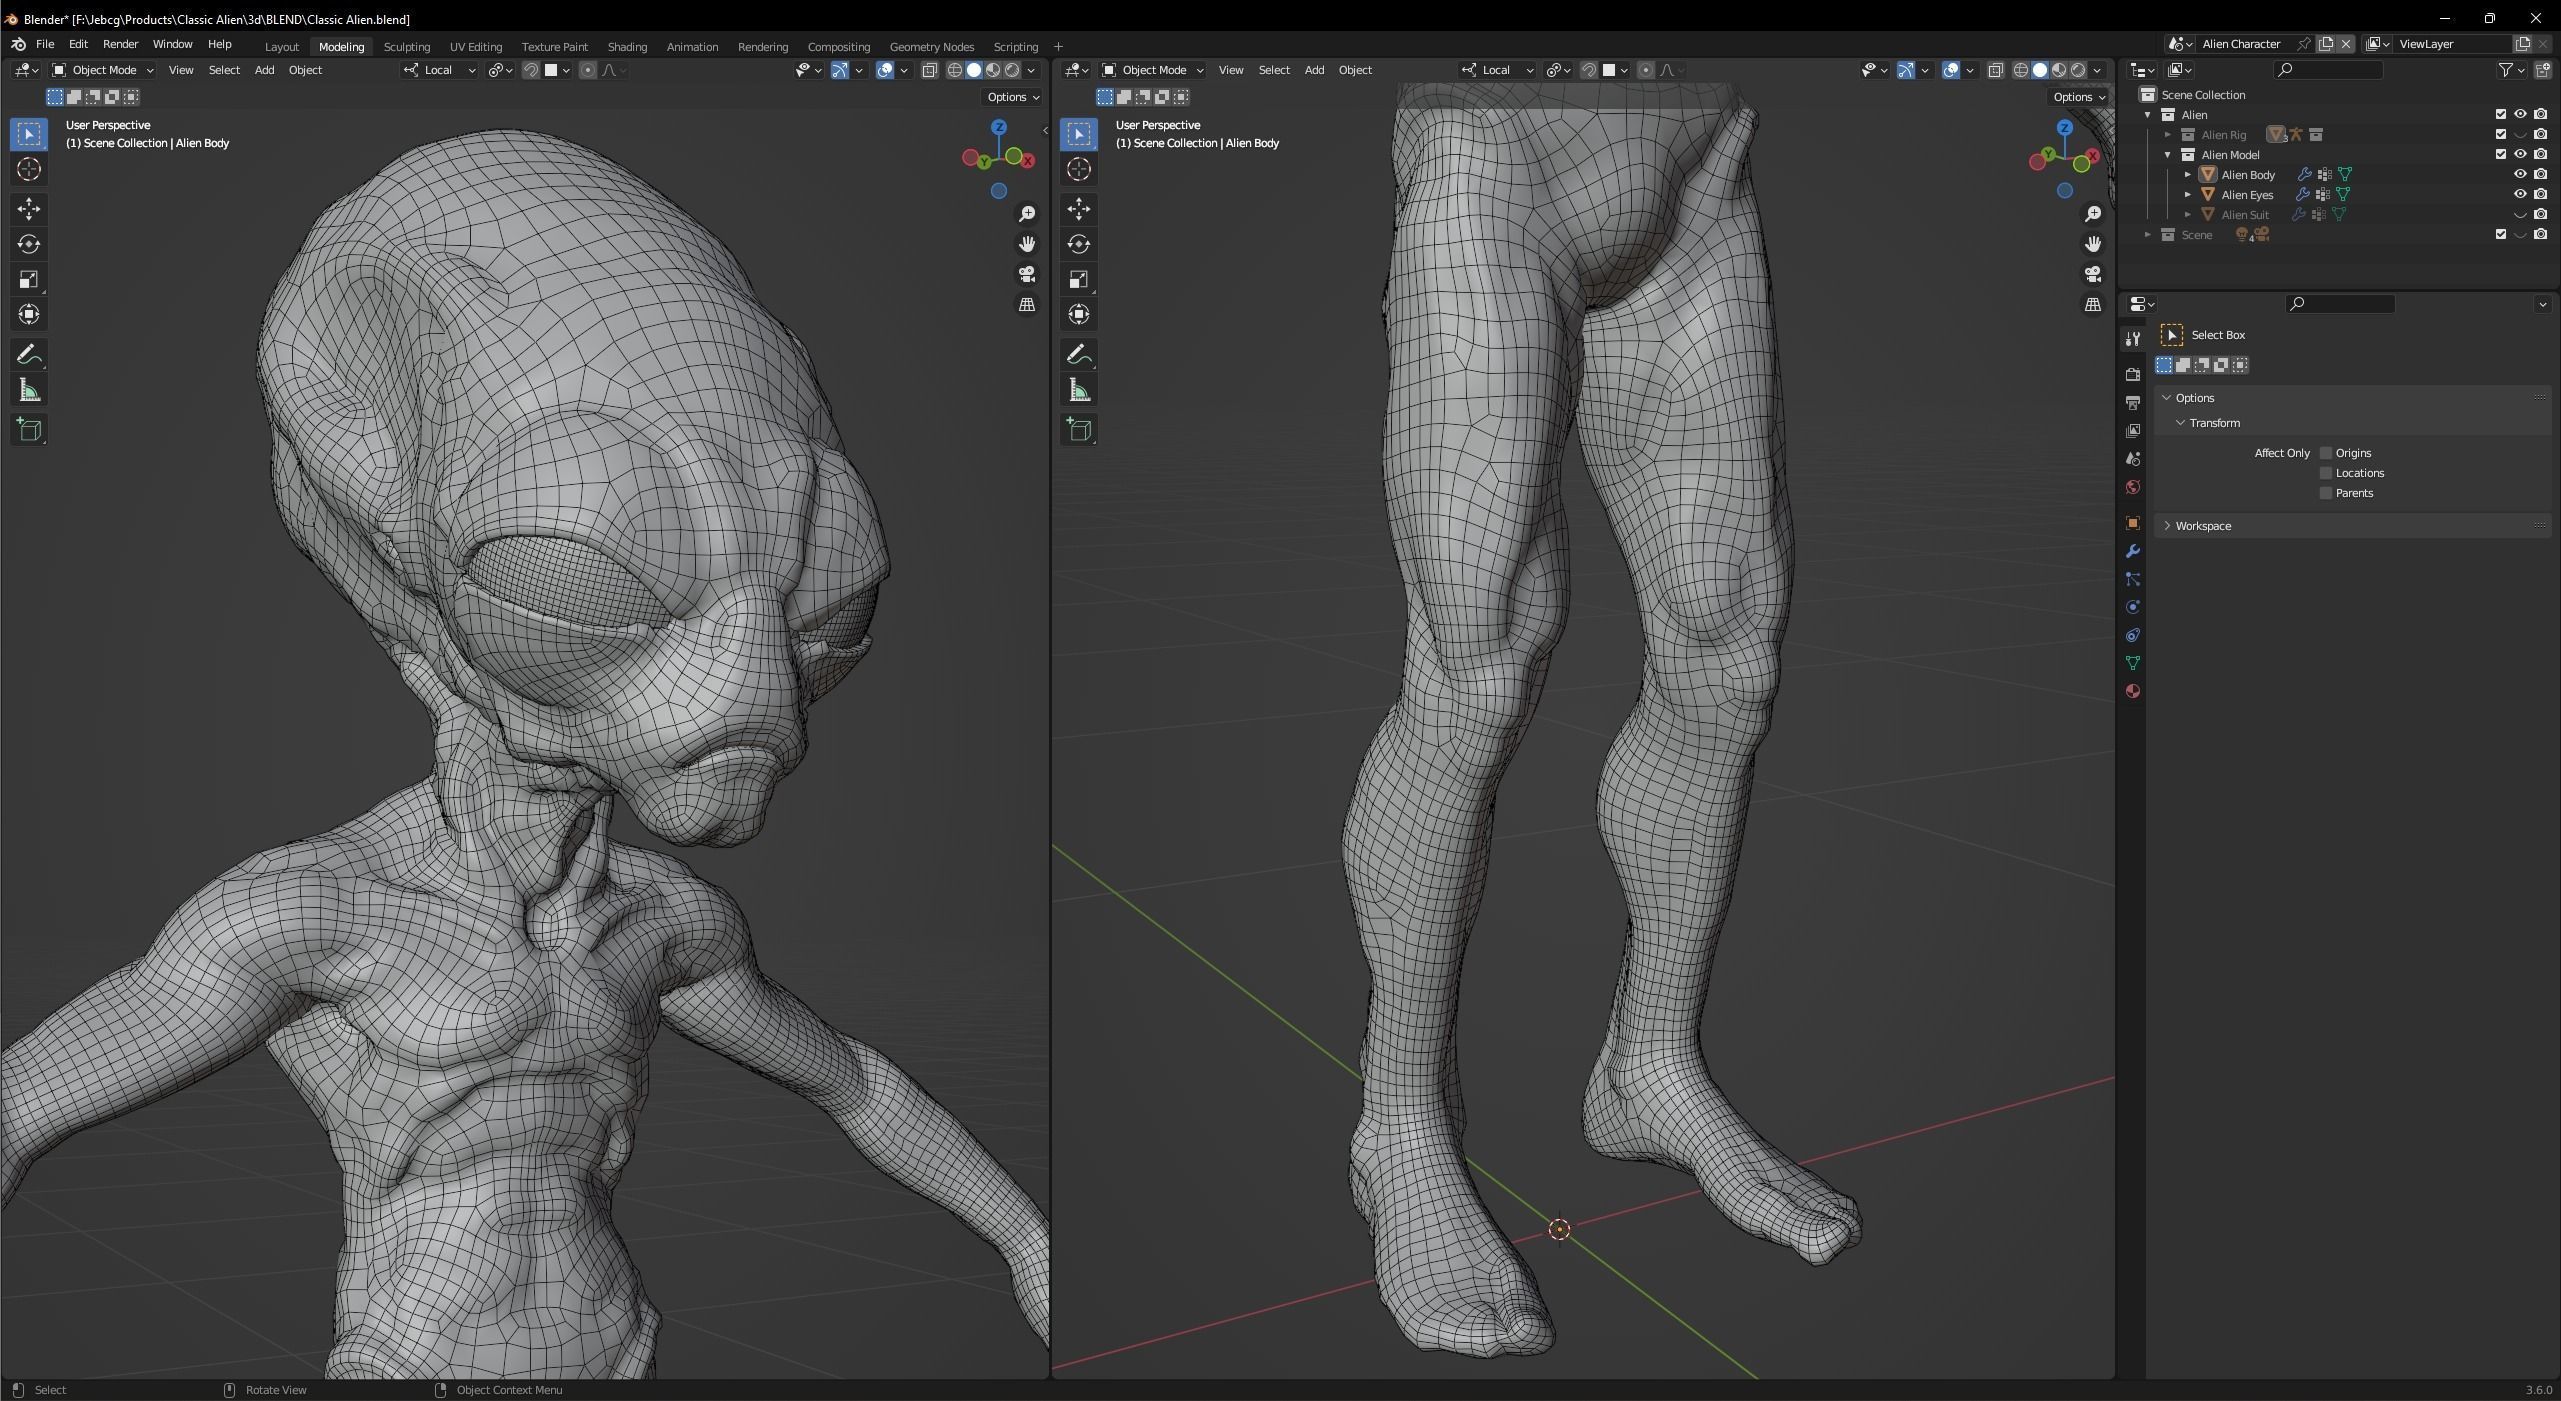Add a new workspace with plus button
The width and height of the screenshot is (2561, 1401).
1058,47
